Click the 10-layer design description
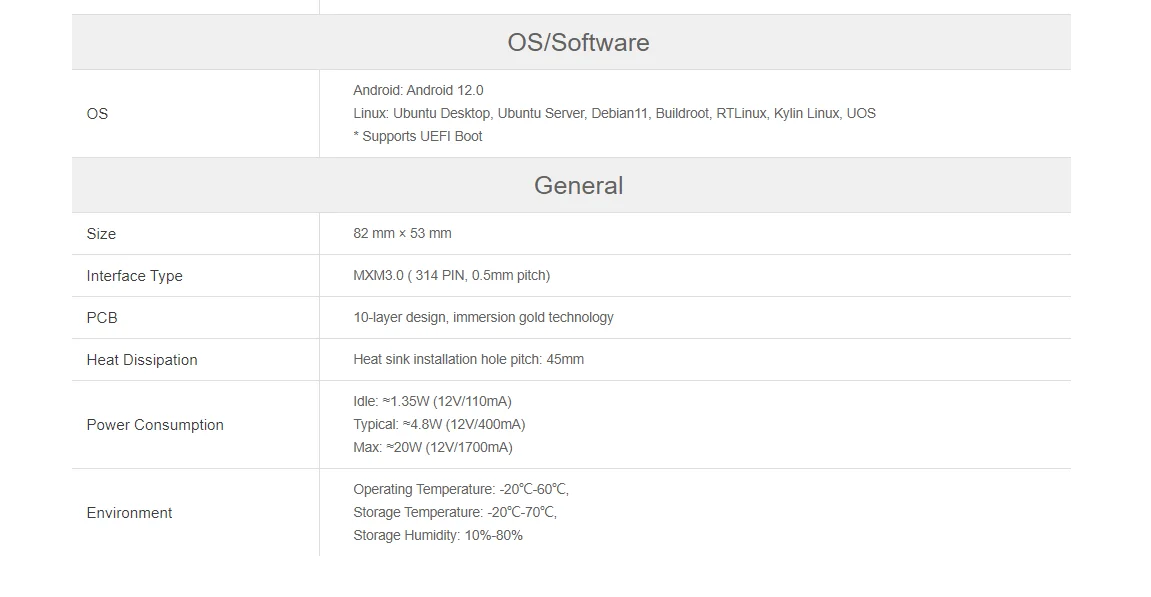 point(483,317)
